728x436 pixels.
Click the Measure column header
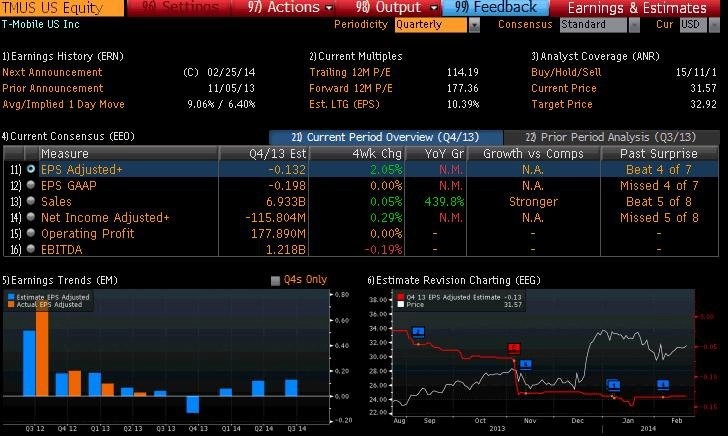(128, 153)
